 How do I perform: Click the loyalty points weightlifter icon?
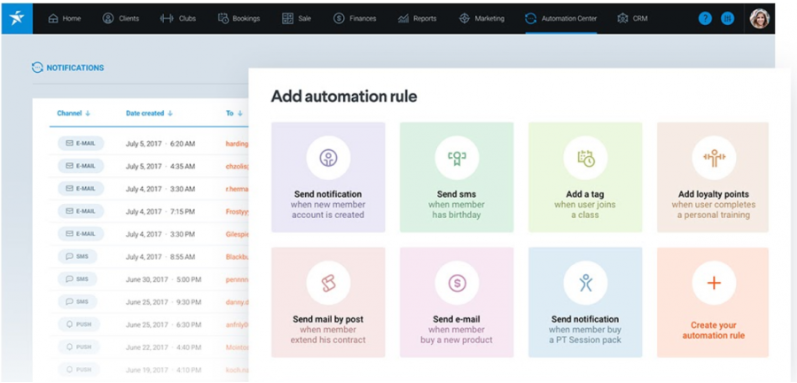tap(714, 158)
